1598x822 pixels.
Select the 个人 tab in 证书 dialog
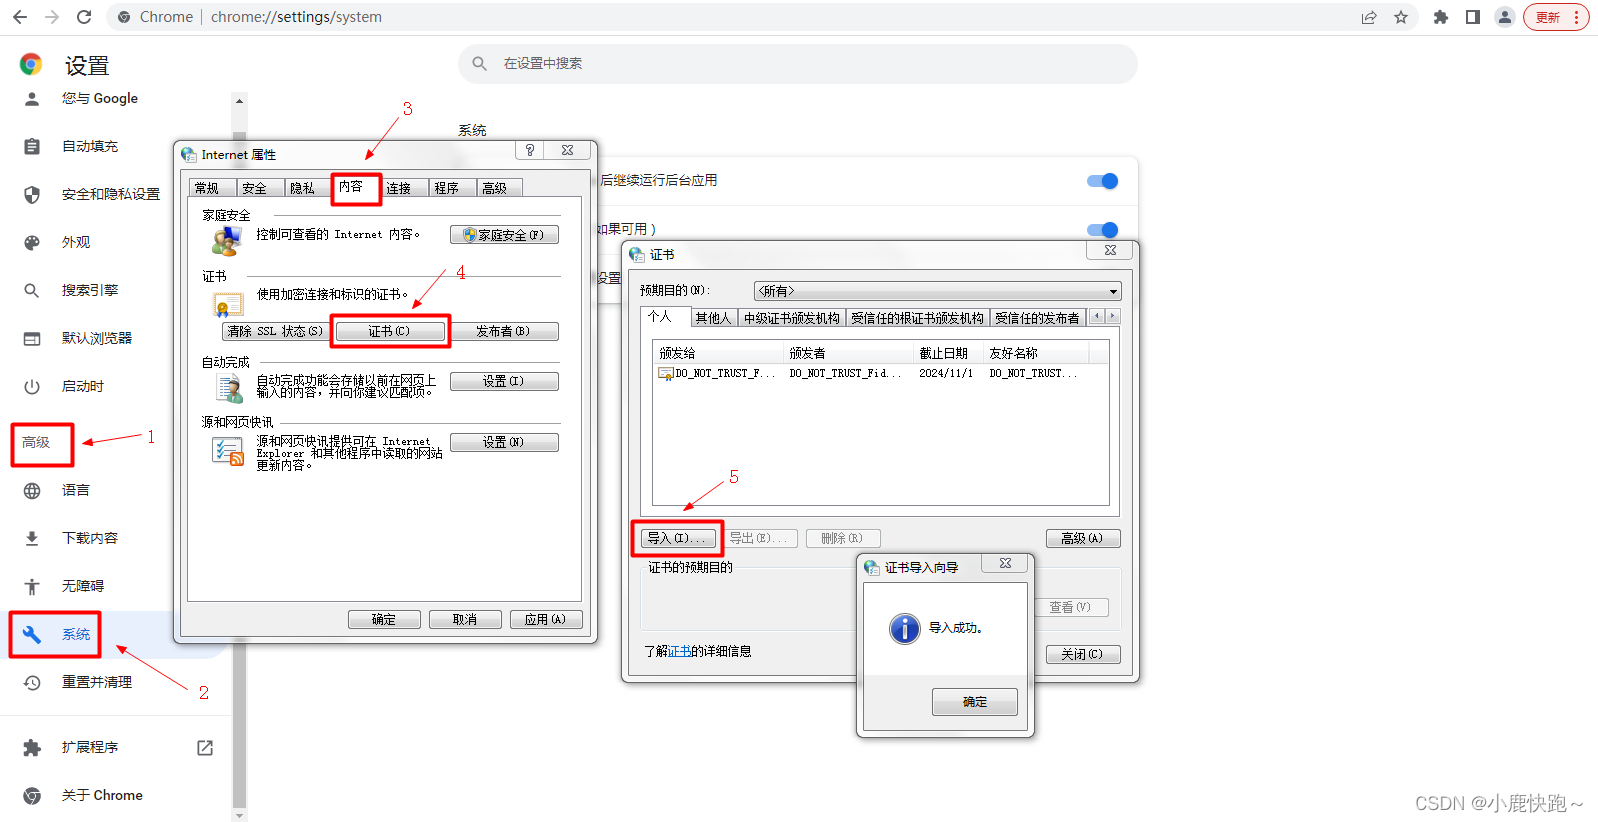coord(664,316)
